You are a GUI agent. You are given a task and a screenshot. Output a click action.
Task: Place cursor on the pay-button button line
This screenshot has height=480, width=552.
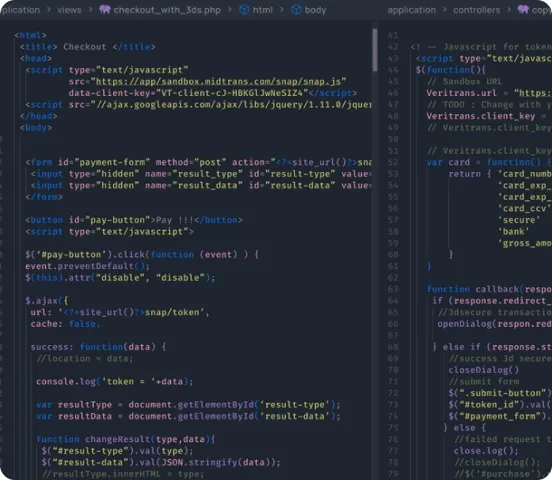pyautogui.click(x=134, y=220)
